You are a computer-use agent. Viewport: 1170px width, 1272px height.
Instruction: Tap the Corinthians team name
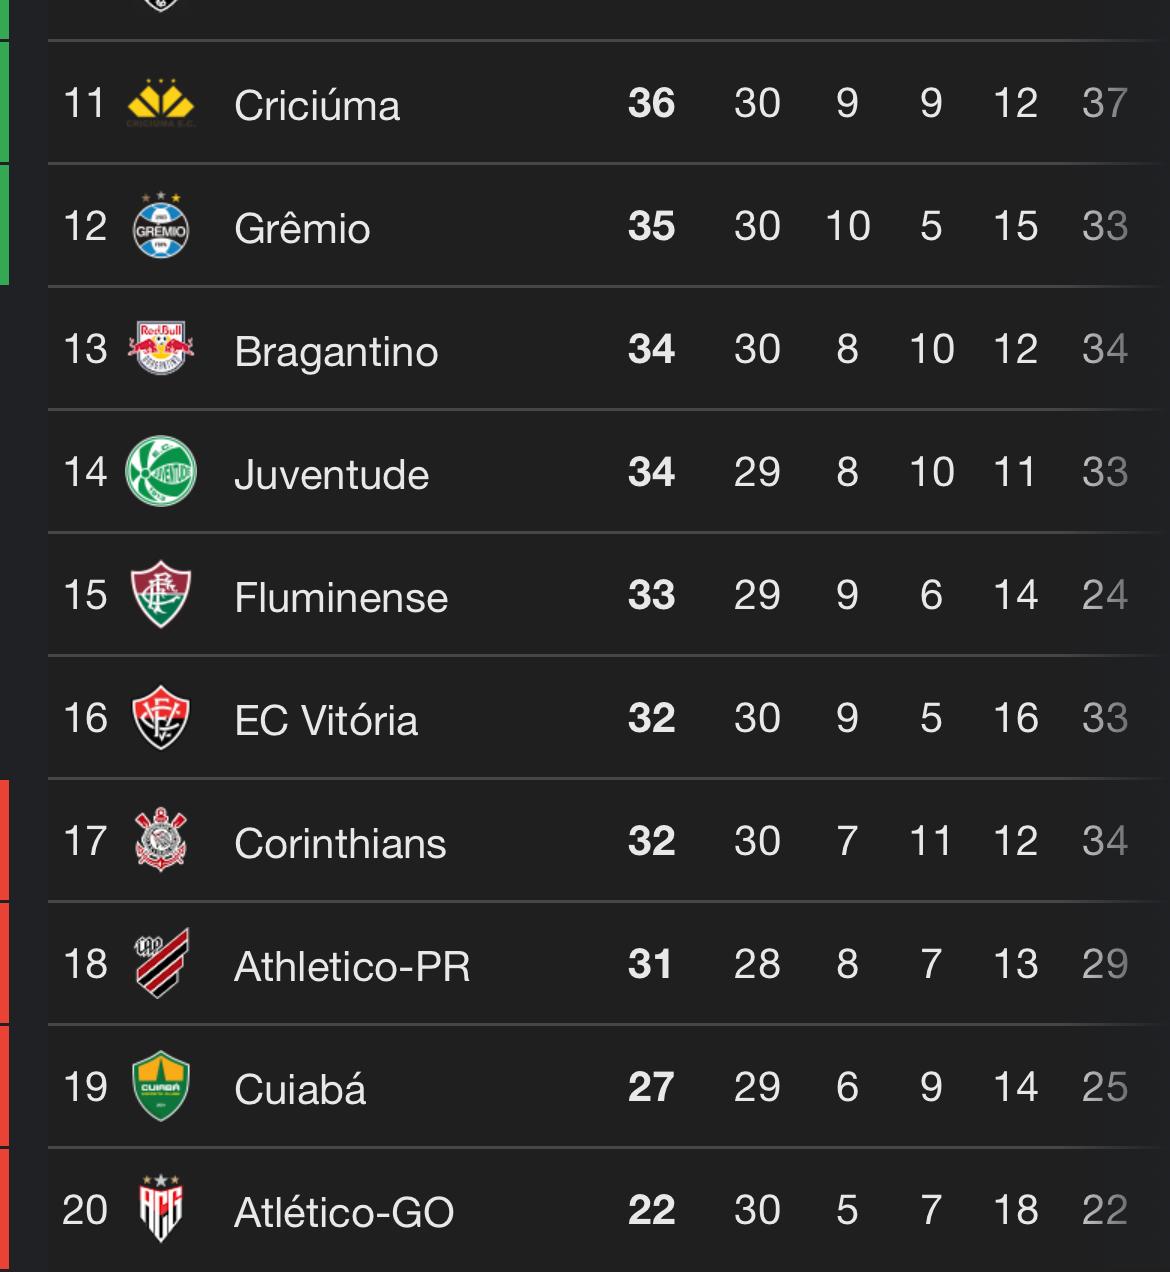(x=340, y=843)
